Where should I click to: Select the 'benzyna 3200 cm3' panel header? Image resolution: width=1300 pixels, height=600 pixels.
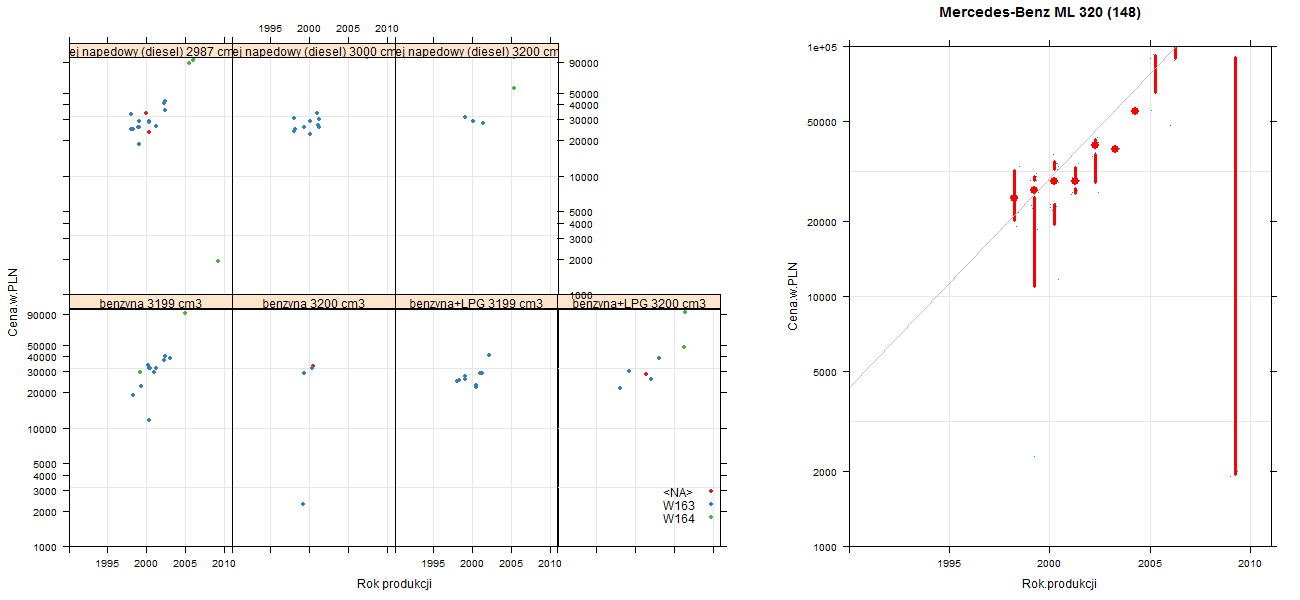click(314, 303)
